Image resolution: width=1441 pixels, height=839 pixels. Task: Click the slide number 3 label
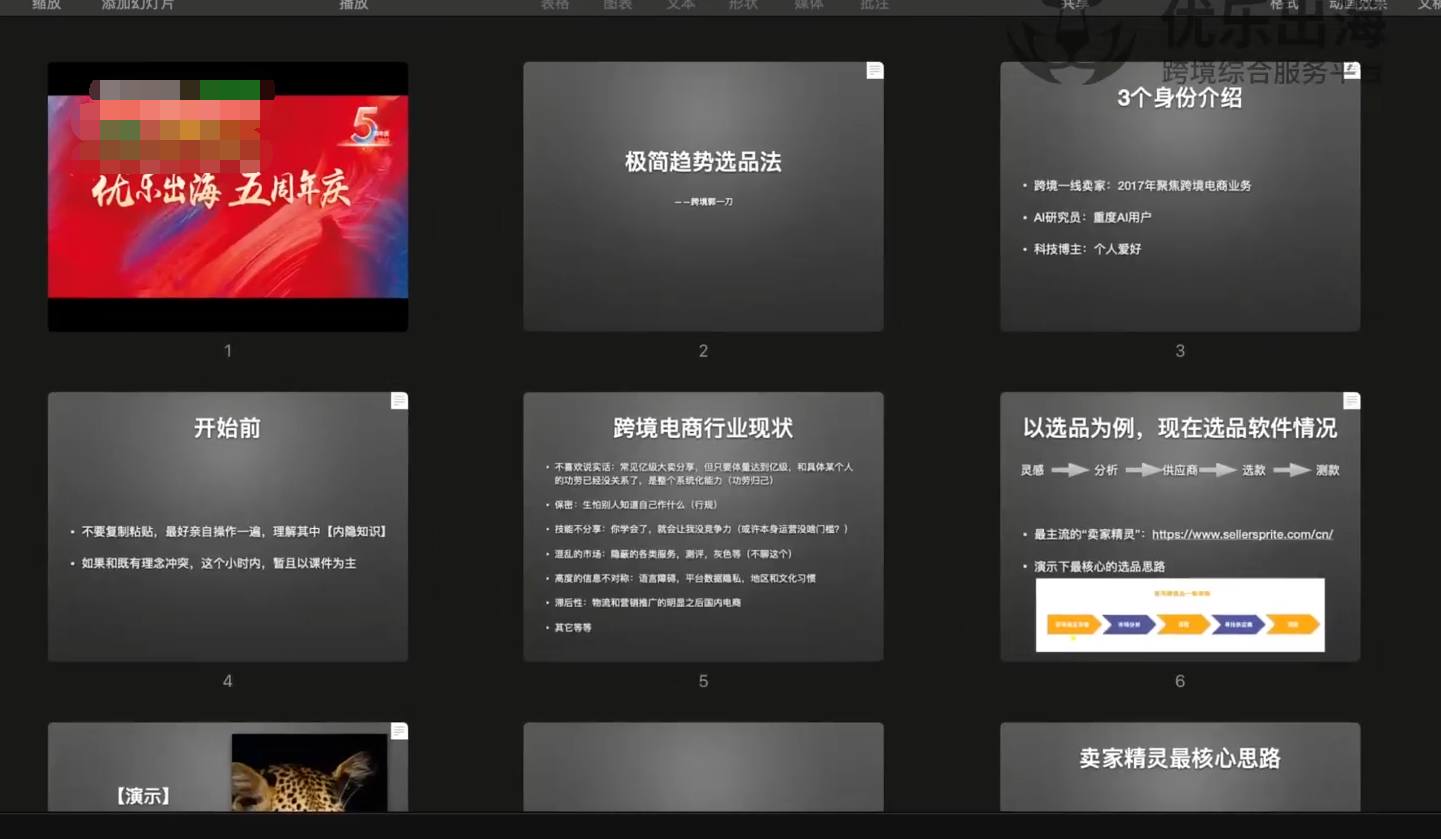tap(1180, 351)
